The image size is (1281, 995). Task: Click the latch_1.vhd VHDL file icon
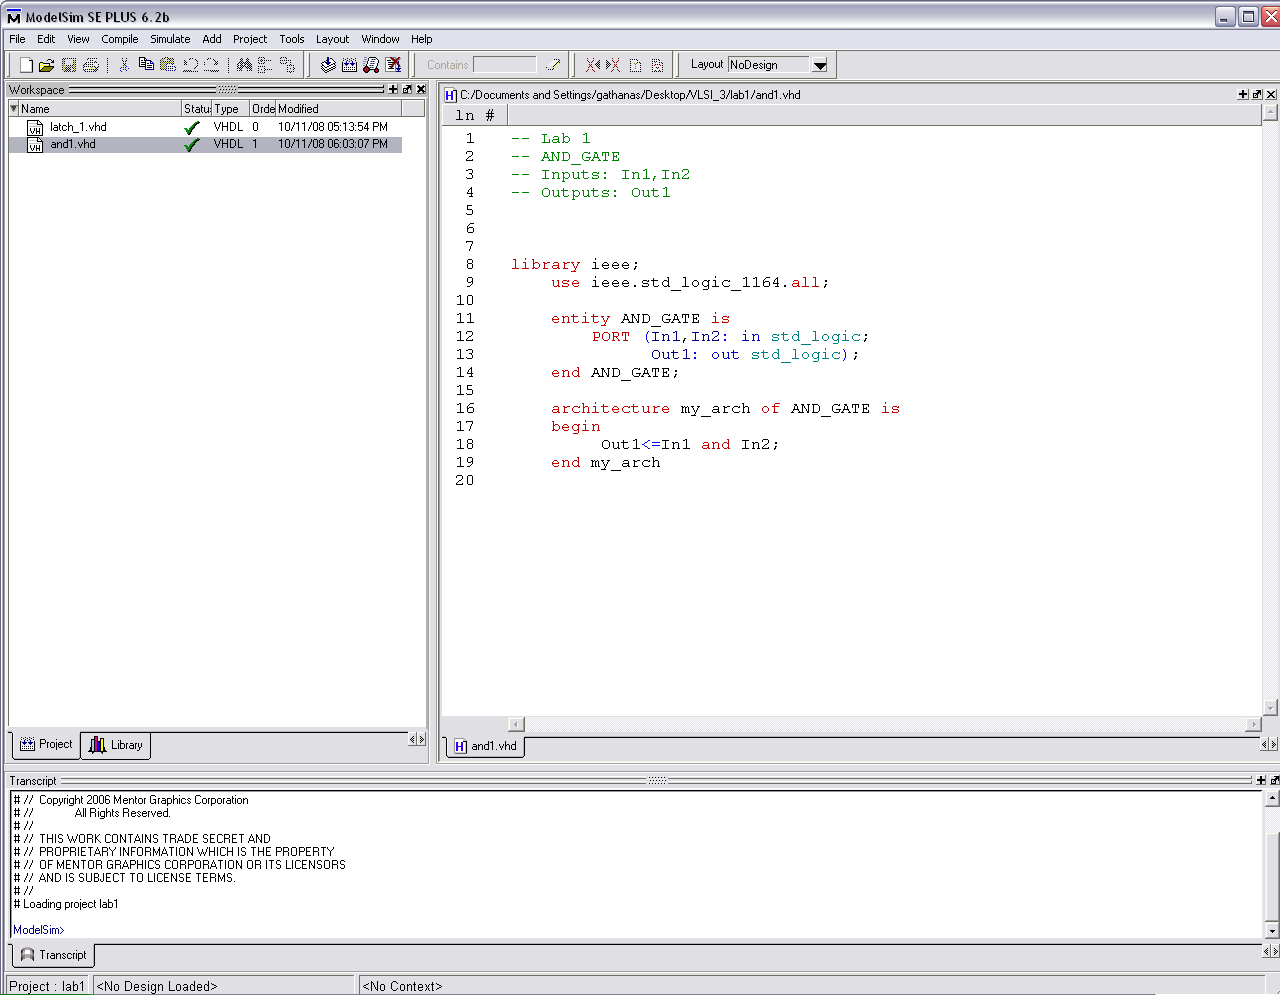click(x=35, y=128)
